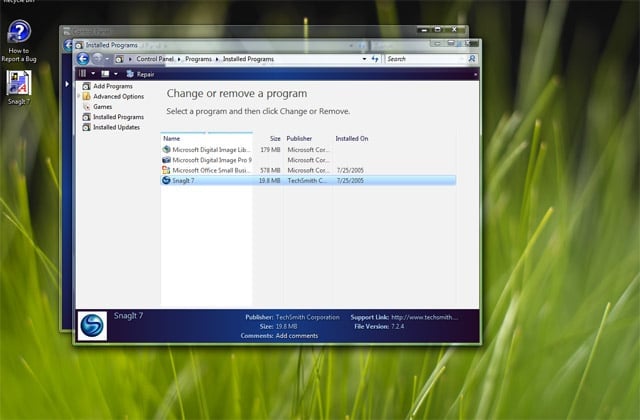Expand the address bar history dropdown
The width and height of the screenshot is (640, 420).
tap(364, 59)
